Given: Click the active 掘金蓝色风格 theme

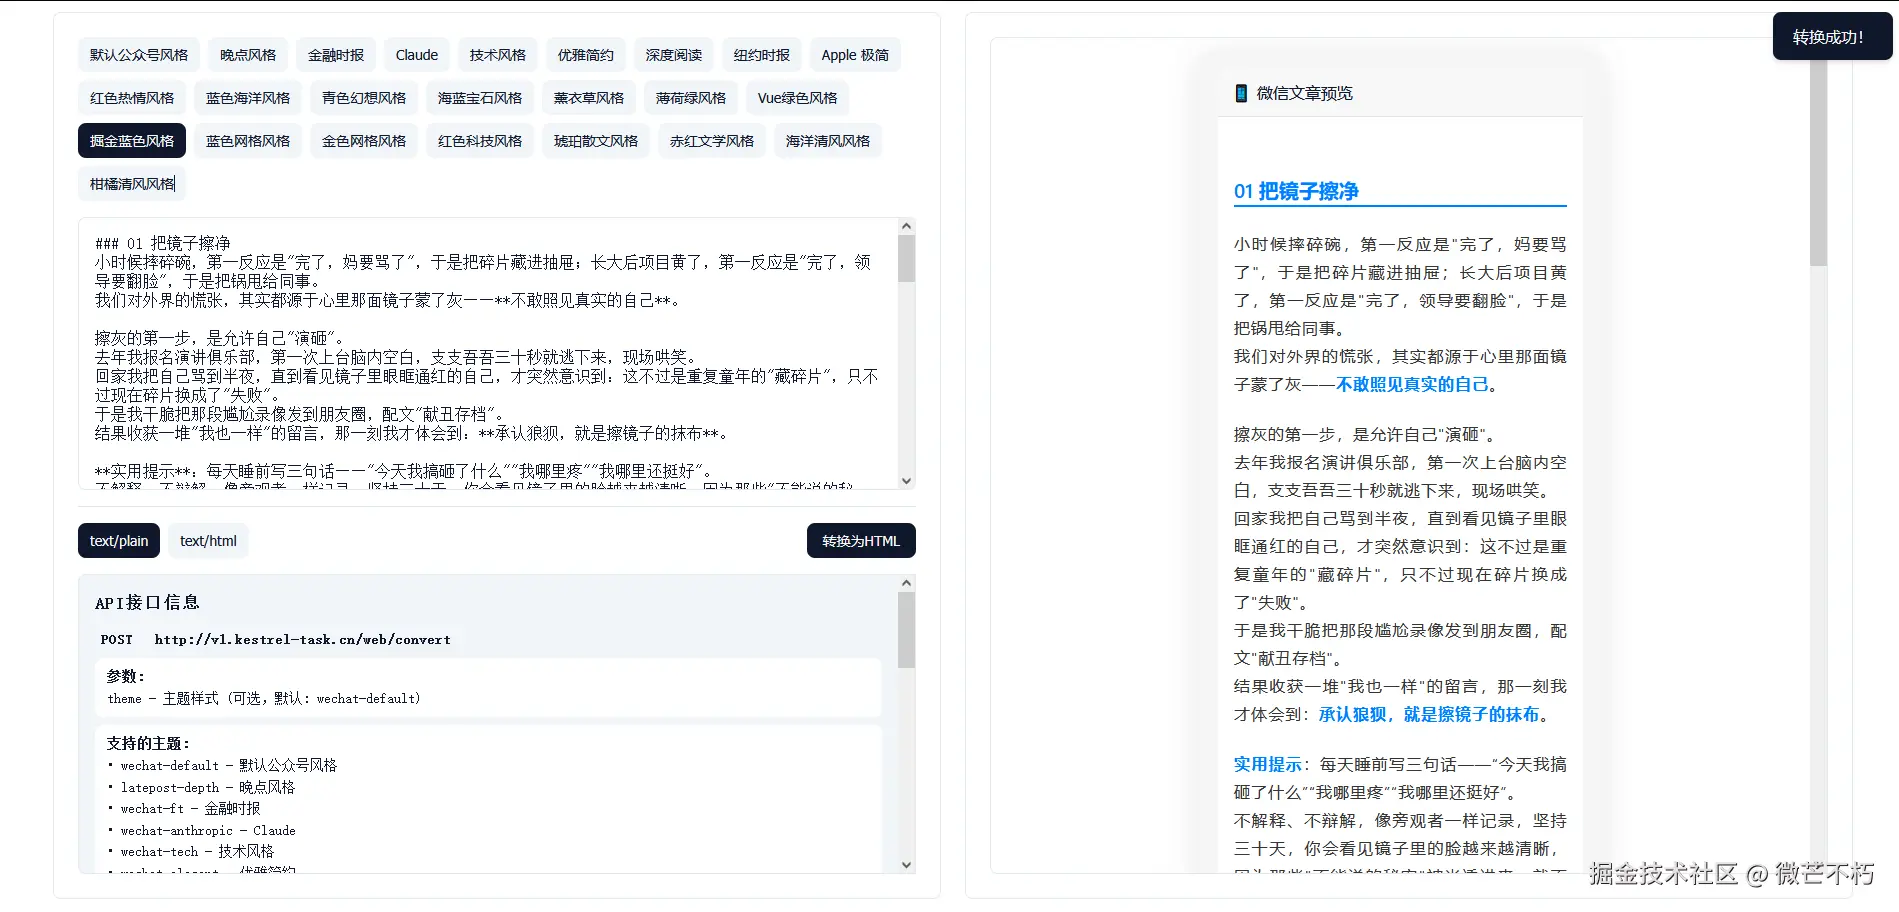Looking at the screenshot, I should pos(132,141).
